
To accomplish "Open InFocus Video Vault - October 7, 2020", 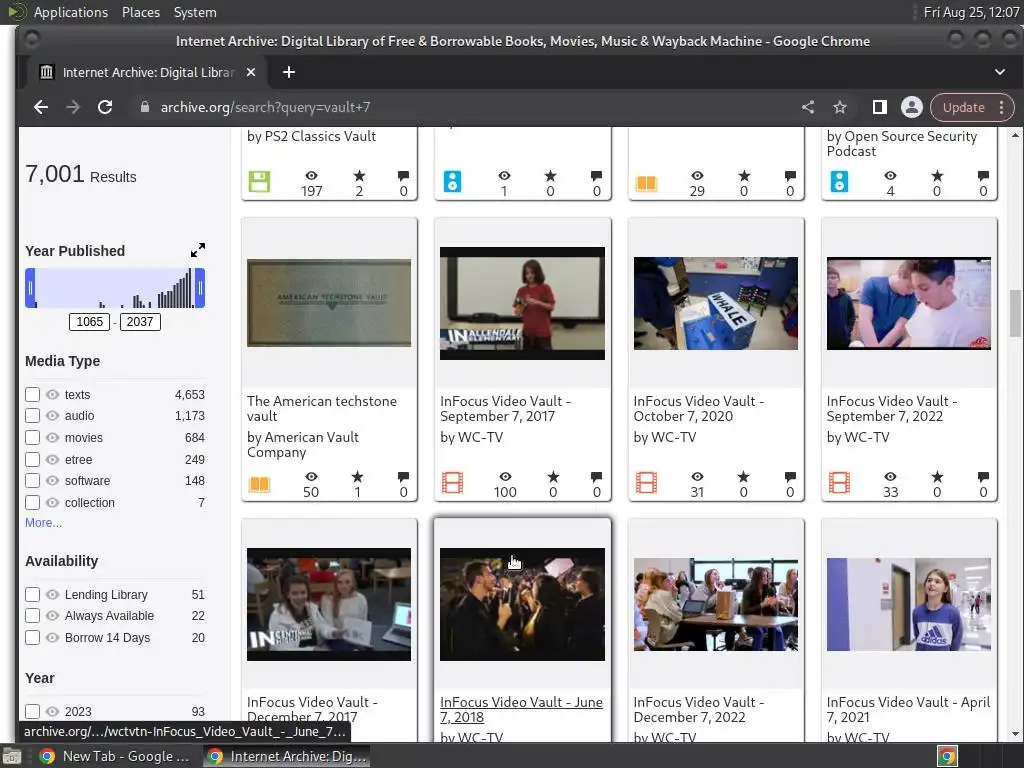I will point(699,409).
